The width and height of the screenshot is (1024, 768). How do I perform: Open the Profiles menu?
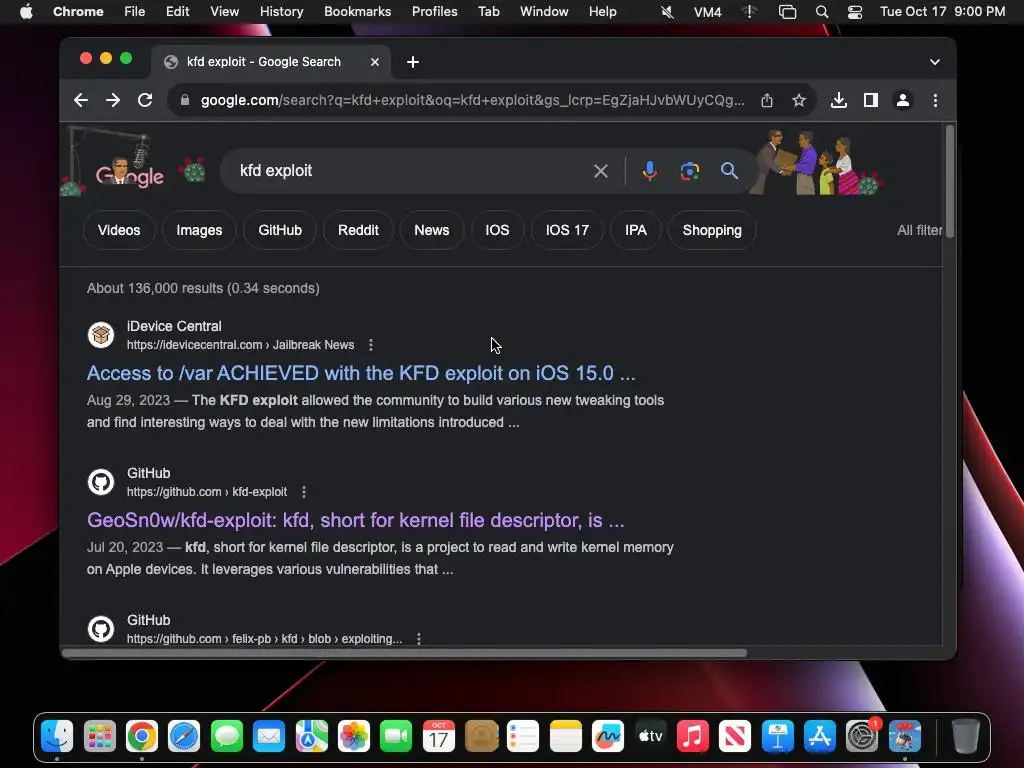[x=434, y=11]
